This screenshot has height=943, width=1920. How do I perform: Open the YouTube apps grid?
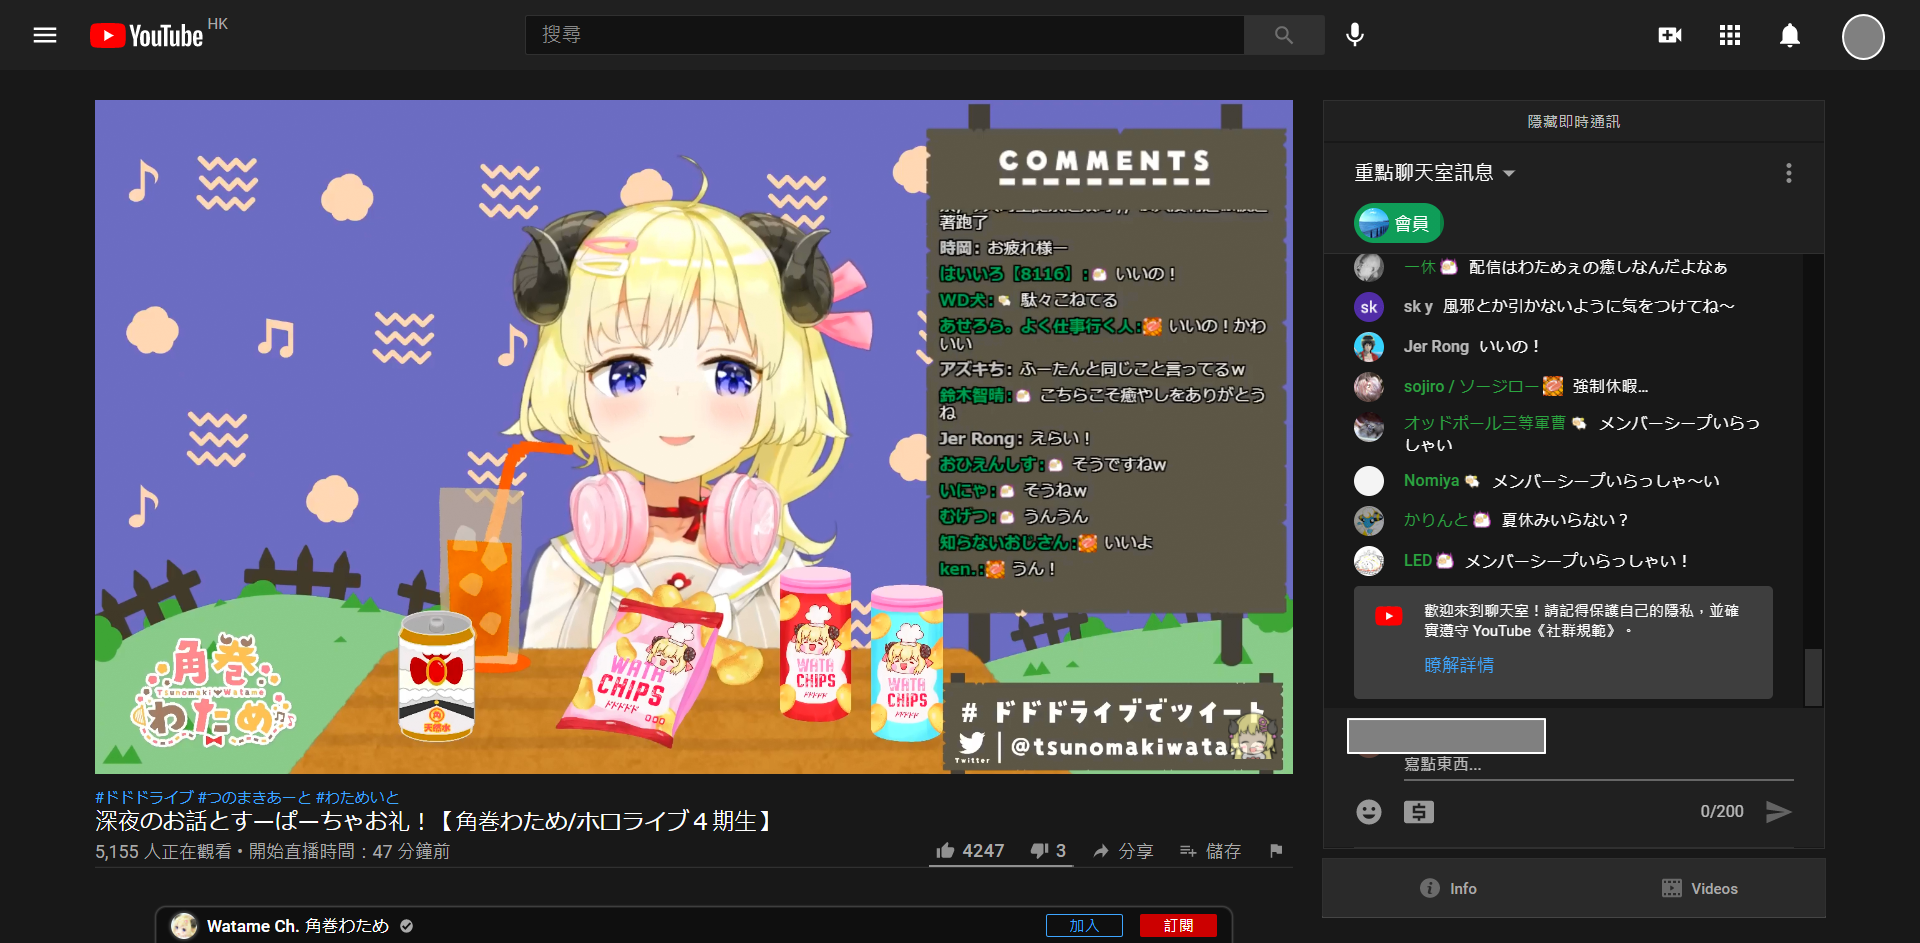(x=1729, y=35)
